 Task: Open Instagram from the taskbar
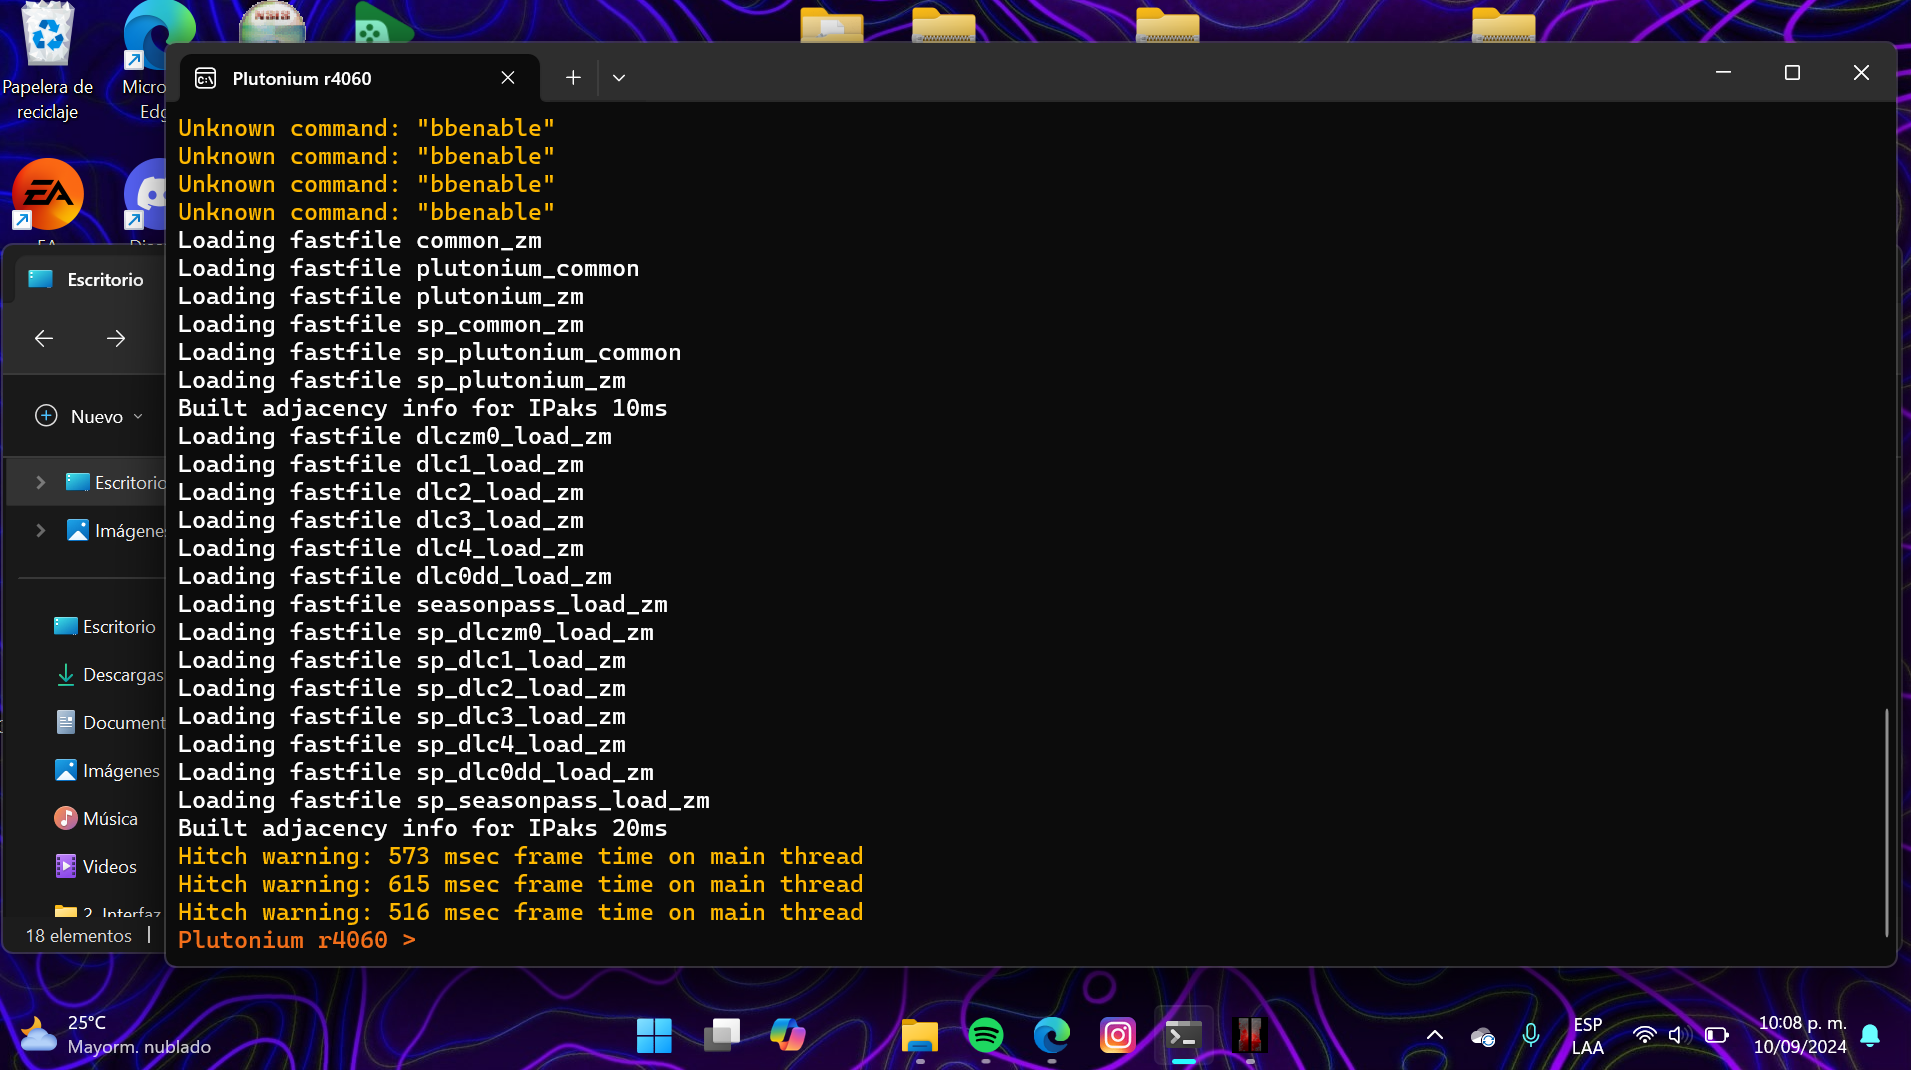[x=1117, y=1036]
